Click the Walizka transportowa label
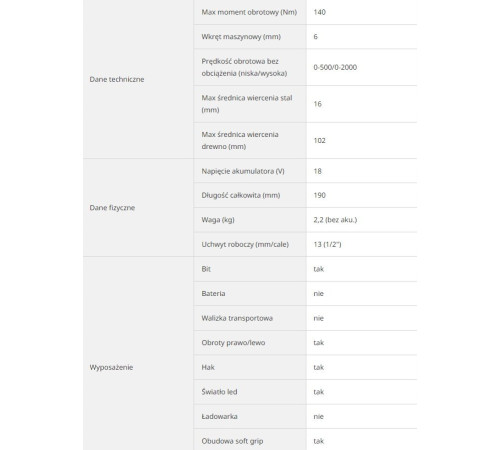This screenshot has height=450, width=500. tap(237, 318)
